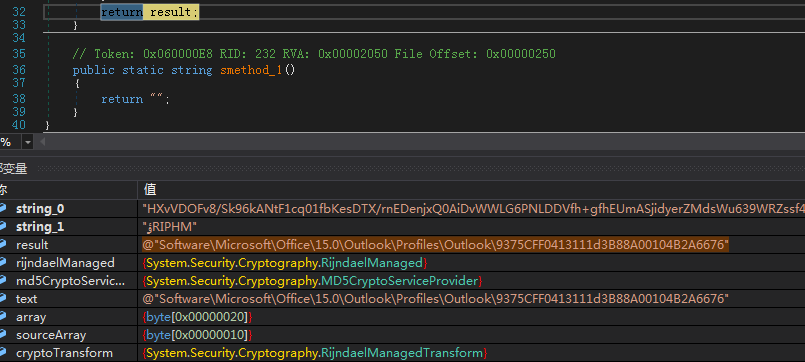Select the rijndaelManaged variable name
The image size is (805, 362).
point(65,263)
